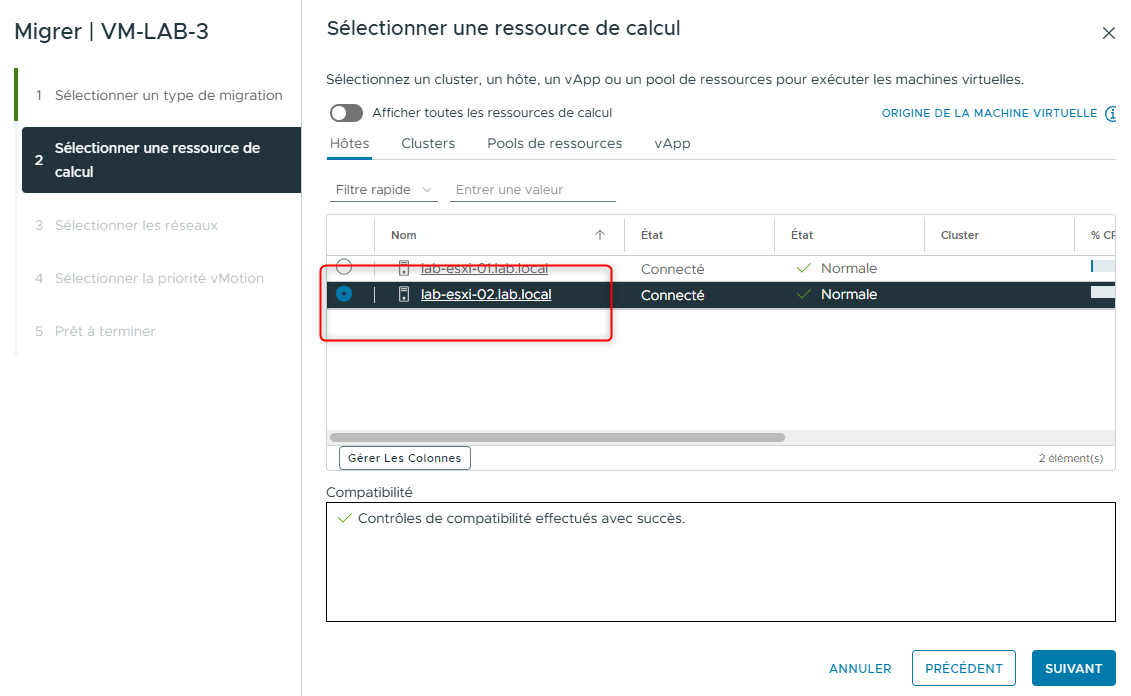Click the success checkmark in the Compatibilité panel
This screenshot has width=1131, height=696.
[344, 518]
